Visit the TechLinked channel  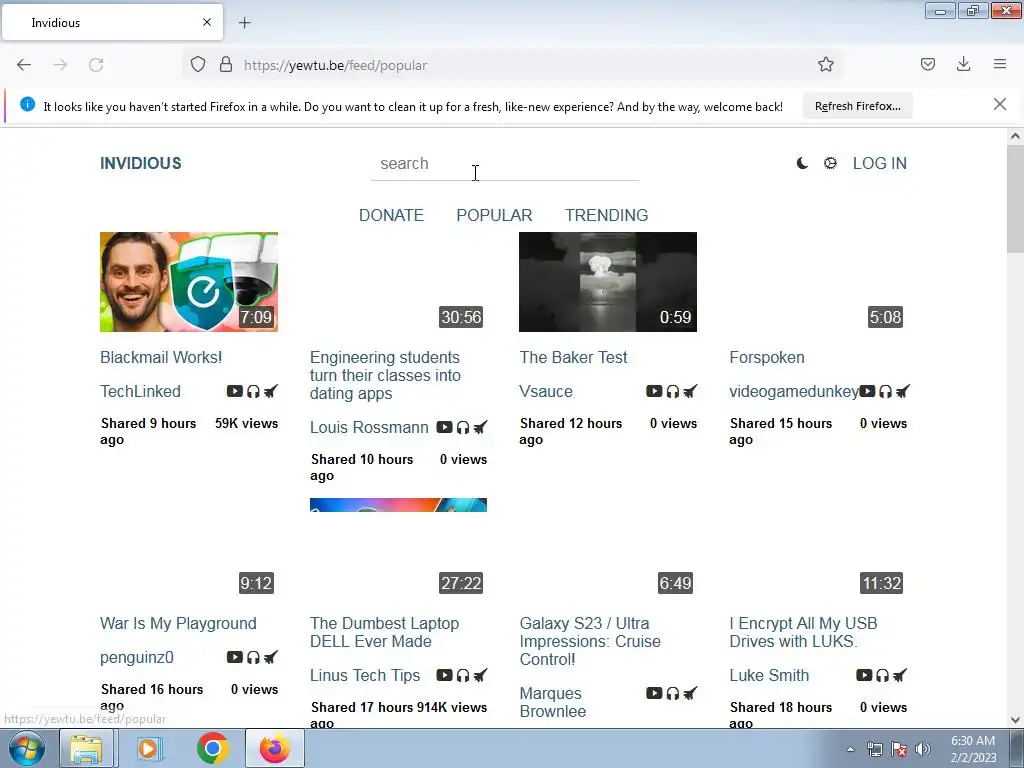pos(140,391)
